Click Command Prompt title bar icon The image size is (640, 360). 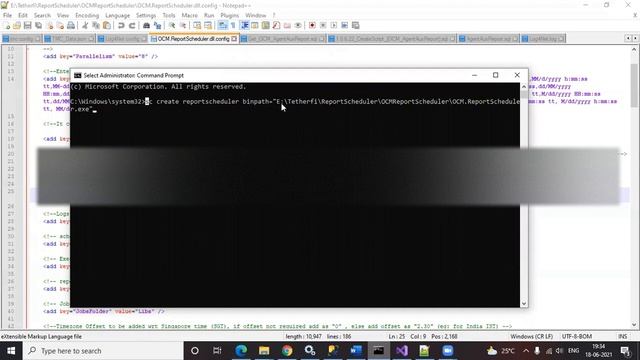point(77,76)
